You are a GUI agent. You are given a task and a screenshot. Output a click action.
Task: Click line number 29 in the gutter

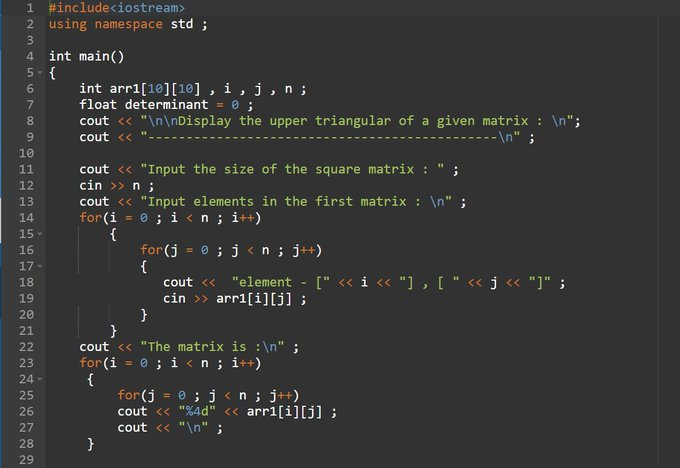pyautogui.click(x=26, y=460)
